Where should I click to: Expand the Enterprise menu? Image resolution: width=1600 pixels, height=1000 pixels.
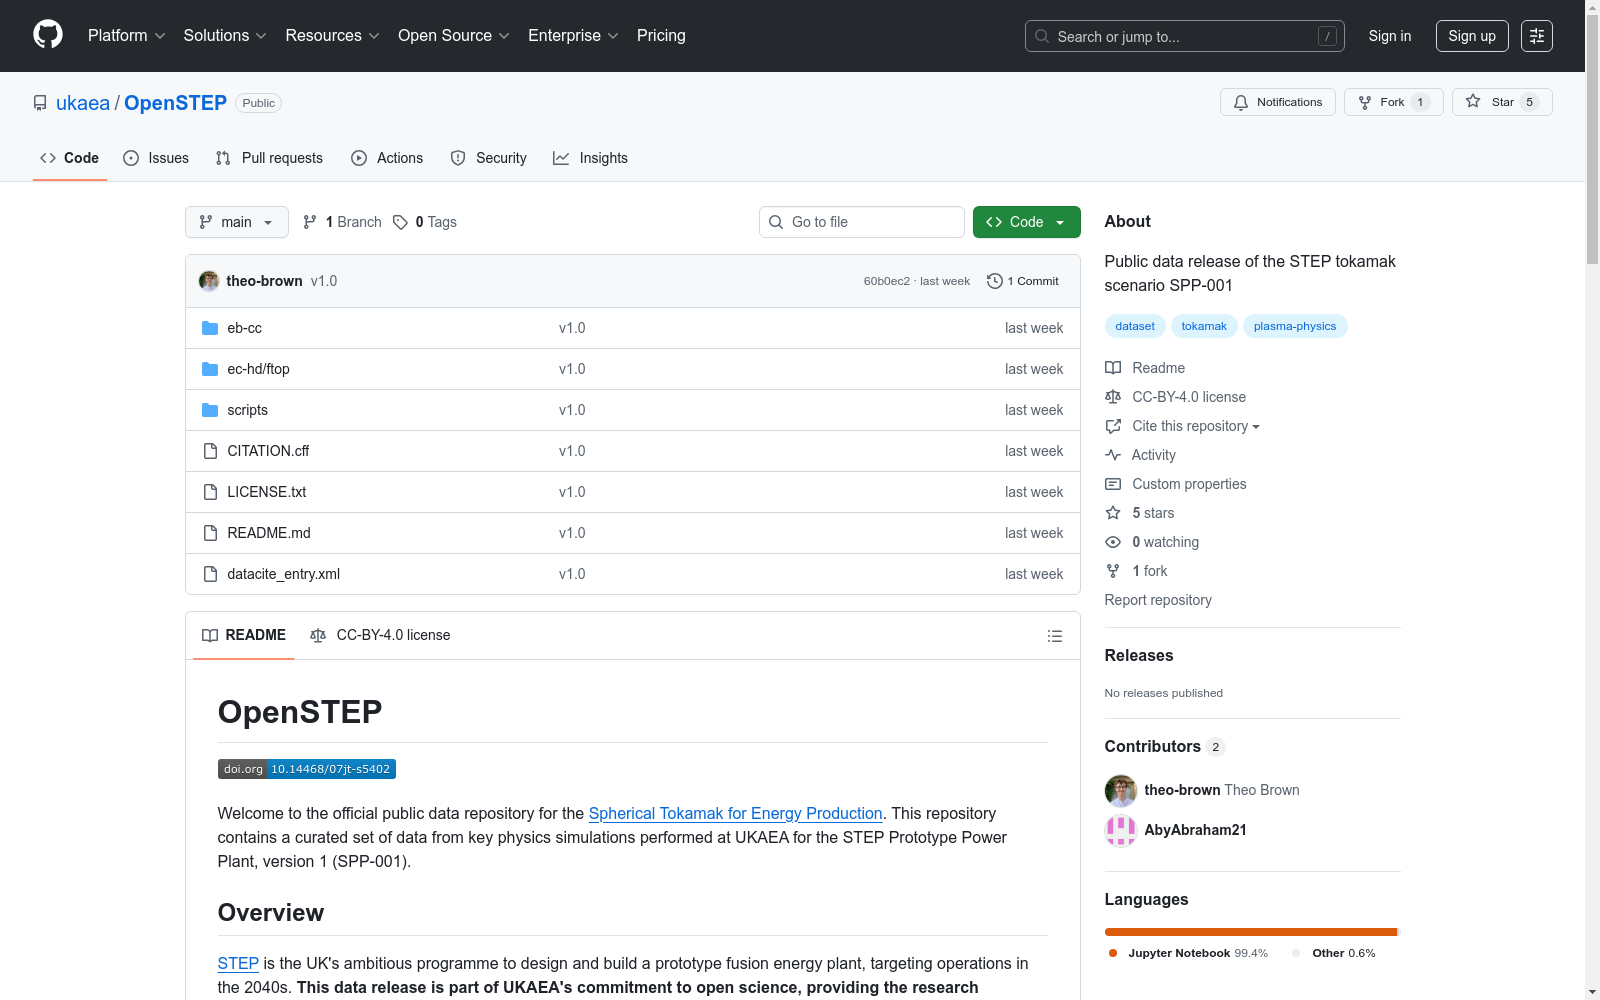(573, 36)
